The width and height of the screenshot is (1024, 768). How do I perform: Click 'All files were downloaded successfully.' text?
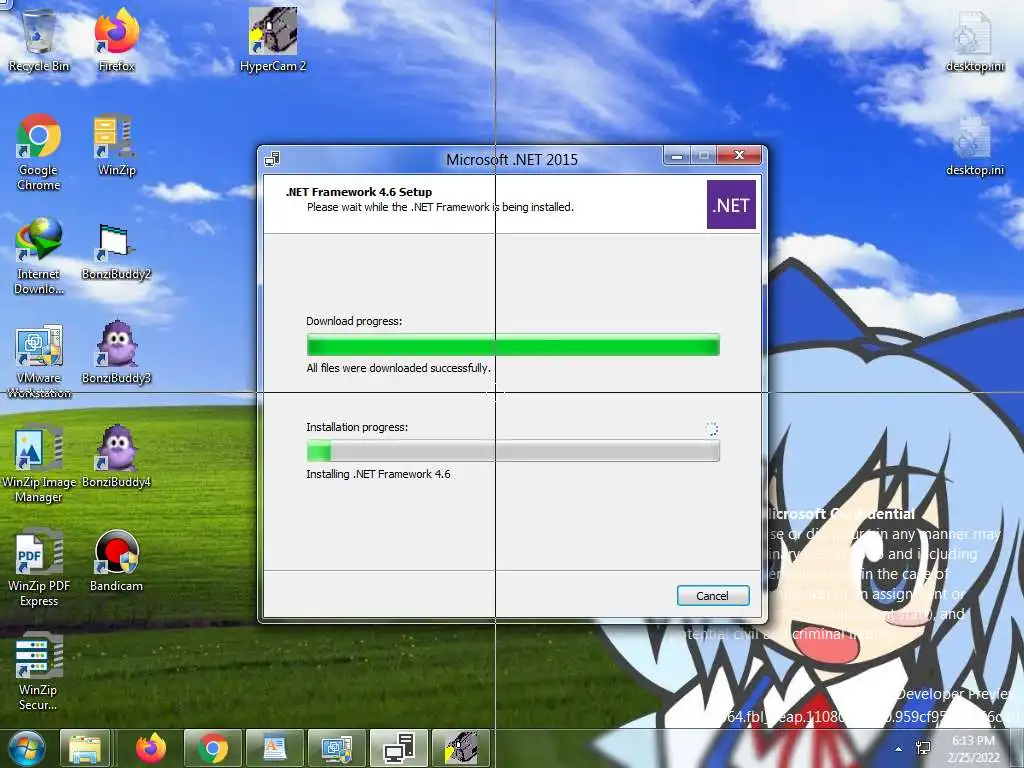point(398,368)
